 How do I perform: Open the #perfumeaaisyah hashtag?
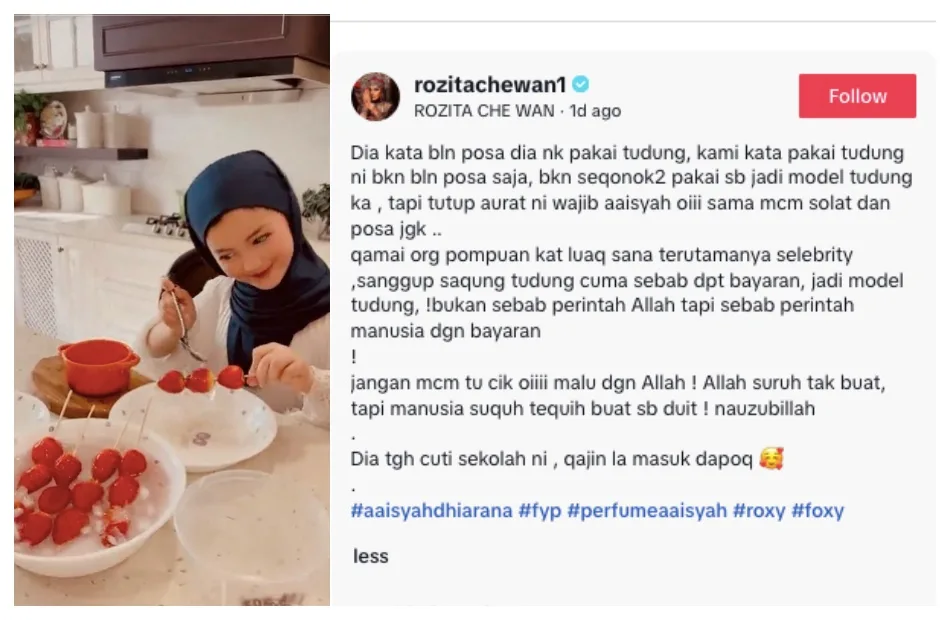point(647,511)
